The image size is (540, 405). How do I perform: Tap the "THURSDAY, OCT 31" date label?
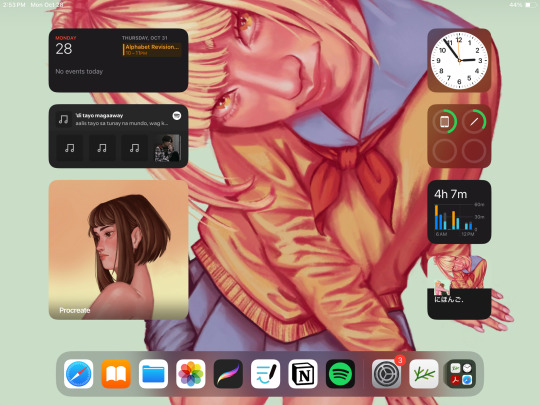pos(145,38)
